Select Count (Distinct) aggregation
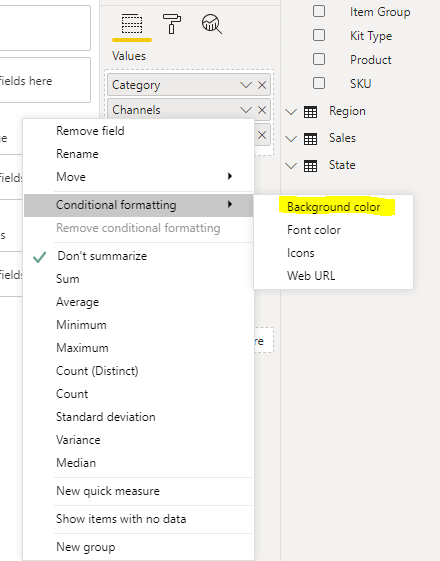Screen dimensions: 440x561 point(138,371)
